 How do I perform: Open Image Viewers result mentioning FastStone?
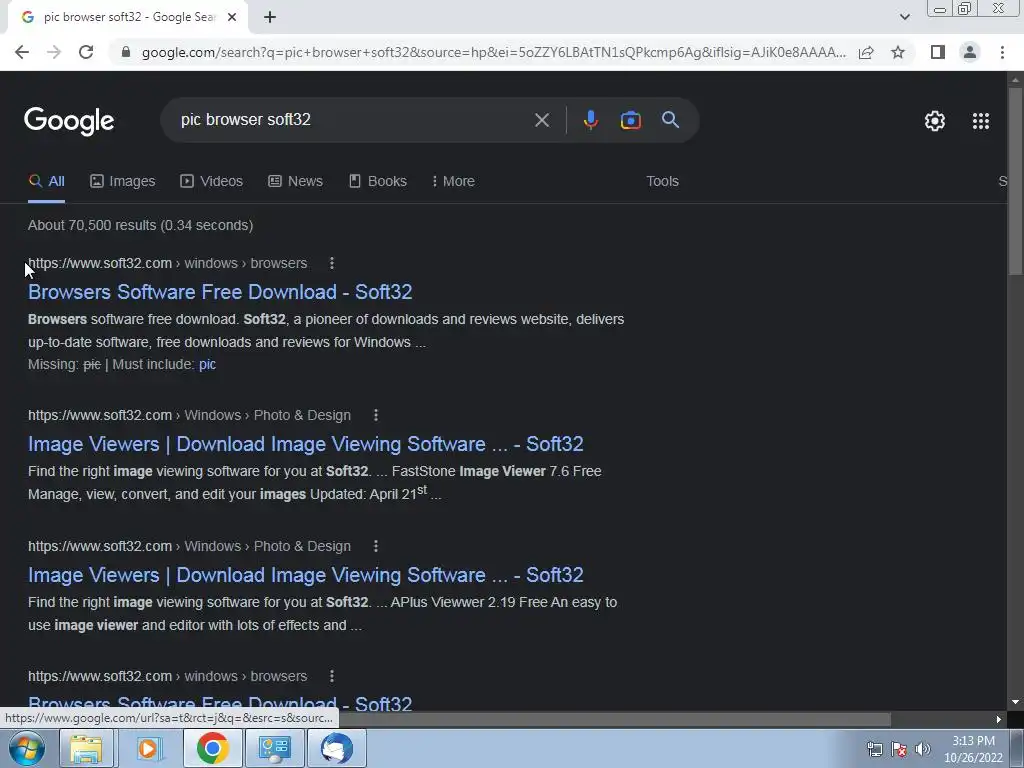[306, 444]
